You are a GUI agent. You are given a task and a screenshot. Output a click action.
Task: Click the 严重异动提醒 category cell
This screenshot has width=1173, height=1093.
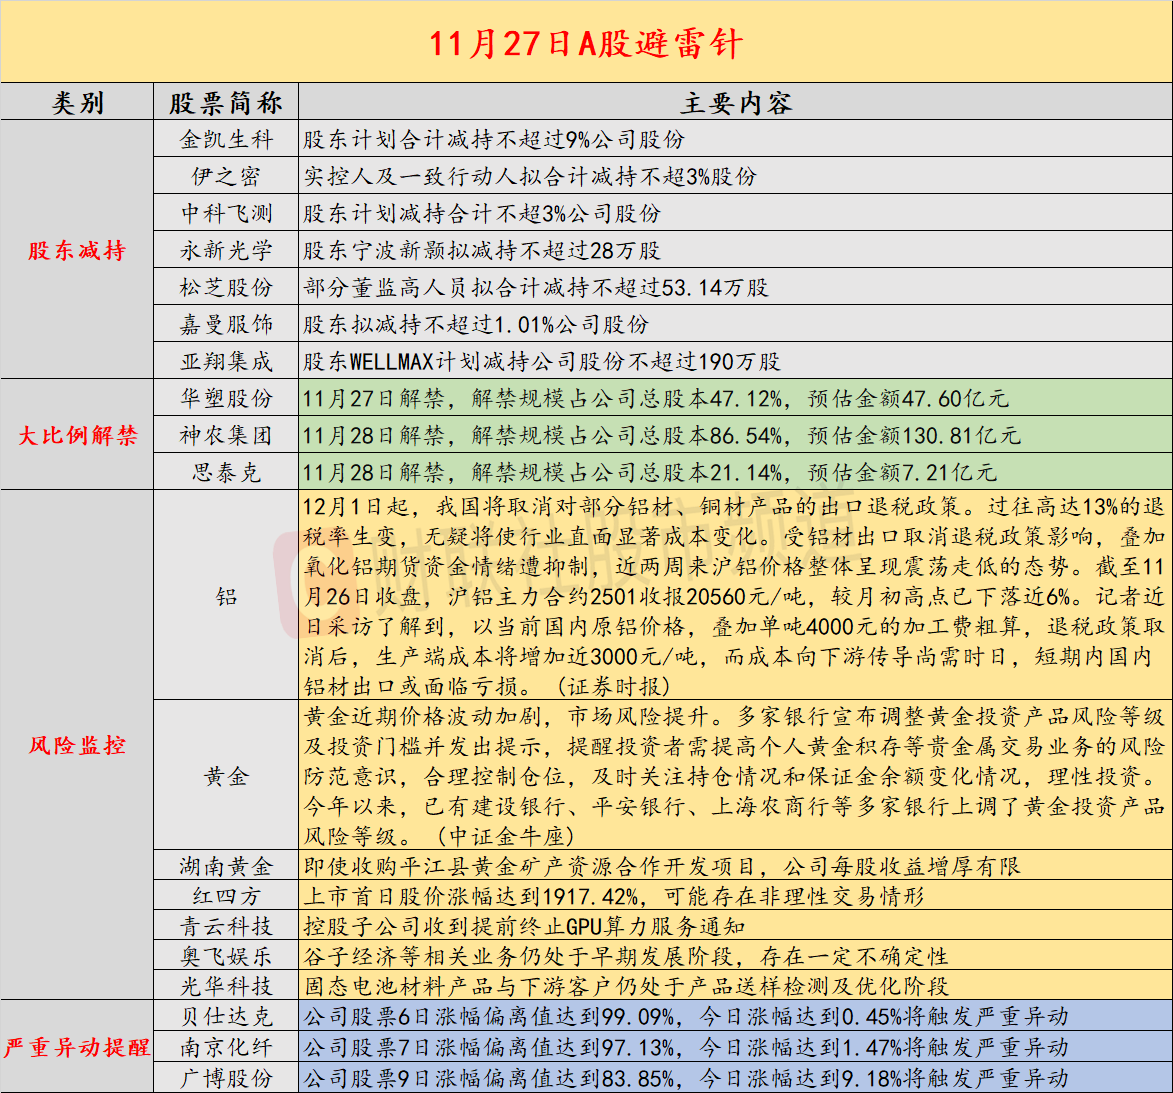tap(77, 1047)
